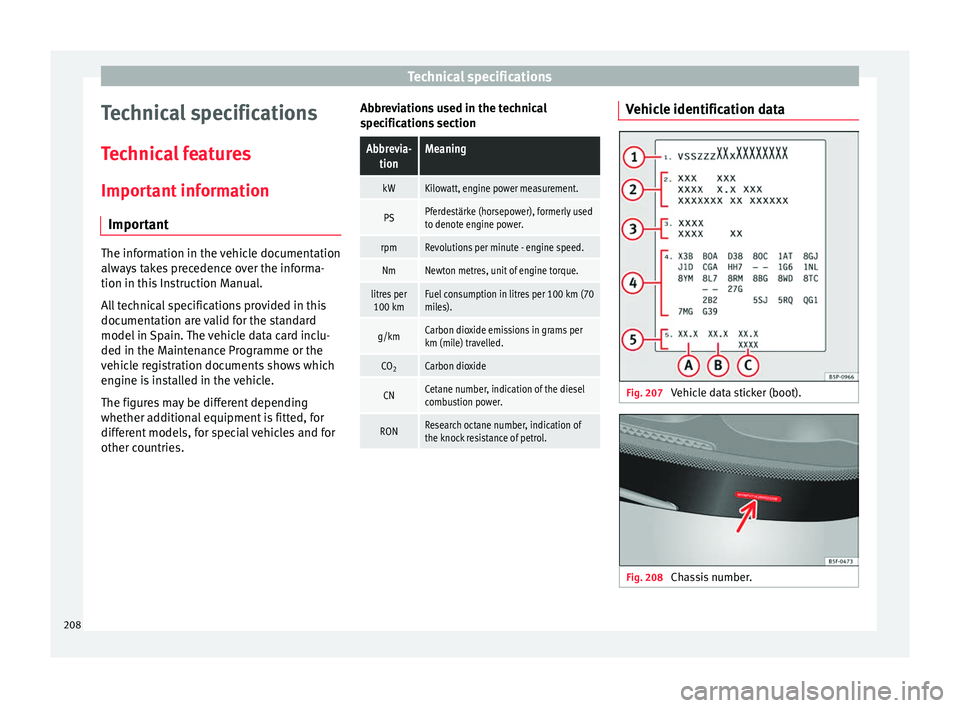Click circled number 1 marker on sticker diagram
The width and height of the screenshot is (960, 708).
[634, 157]
